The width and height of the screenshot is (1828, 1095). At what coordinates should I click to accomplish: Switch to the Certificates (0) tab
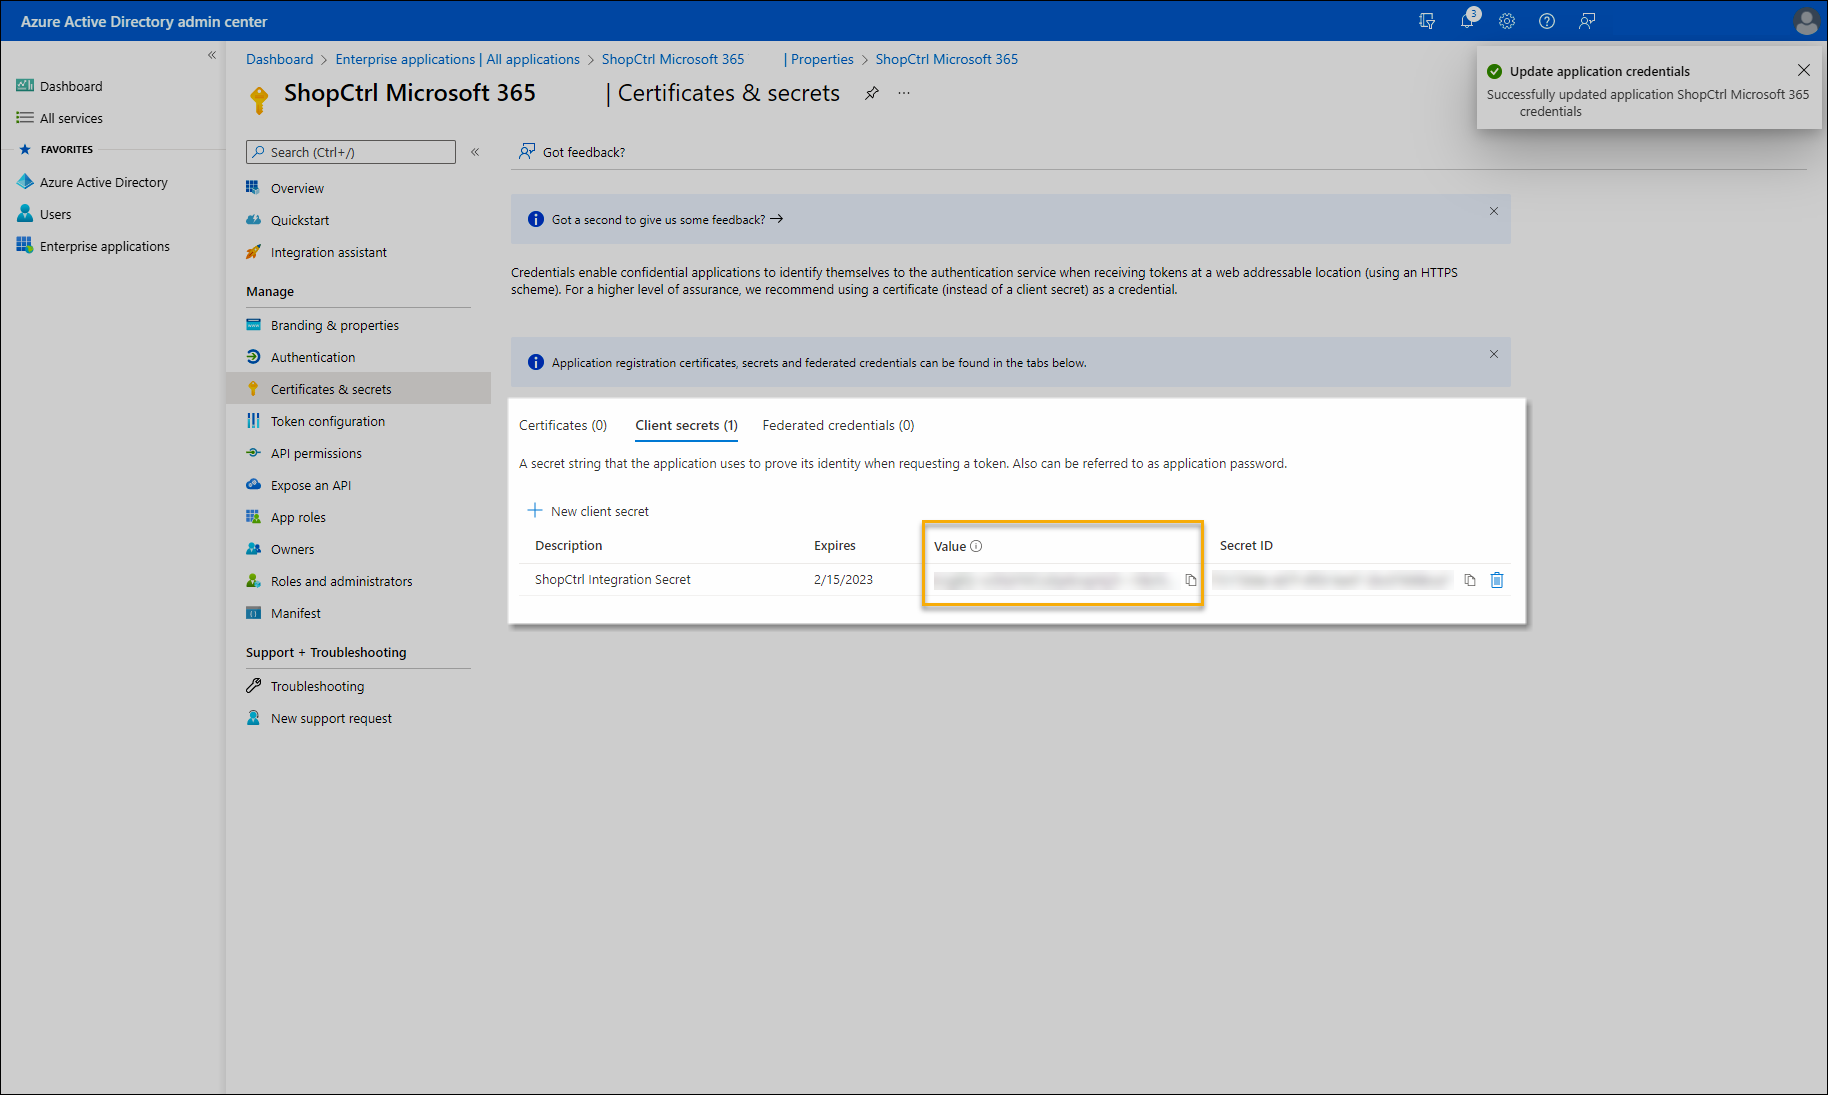(563, 425)
